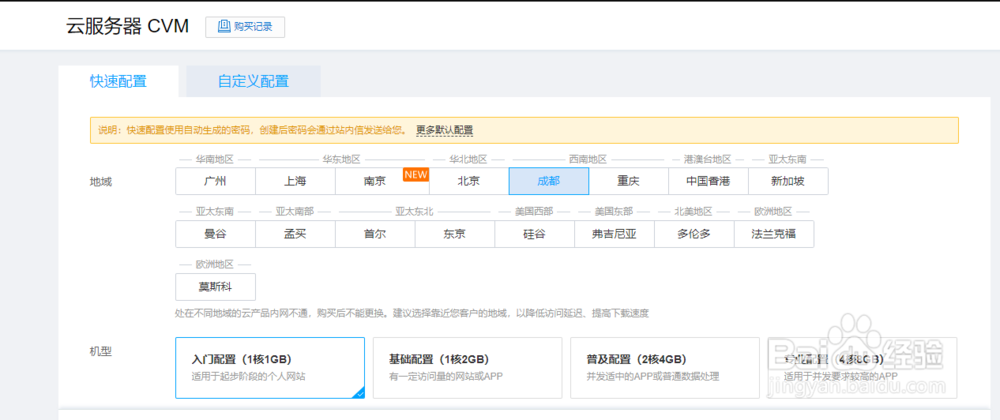This screenshot has width=1000, height=420.
Task: Click the 华东地区 group heading
Action: [342, 159]
